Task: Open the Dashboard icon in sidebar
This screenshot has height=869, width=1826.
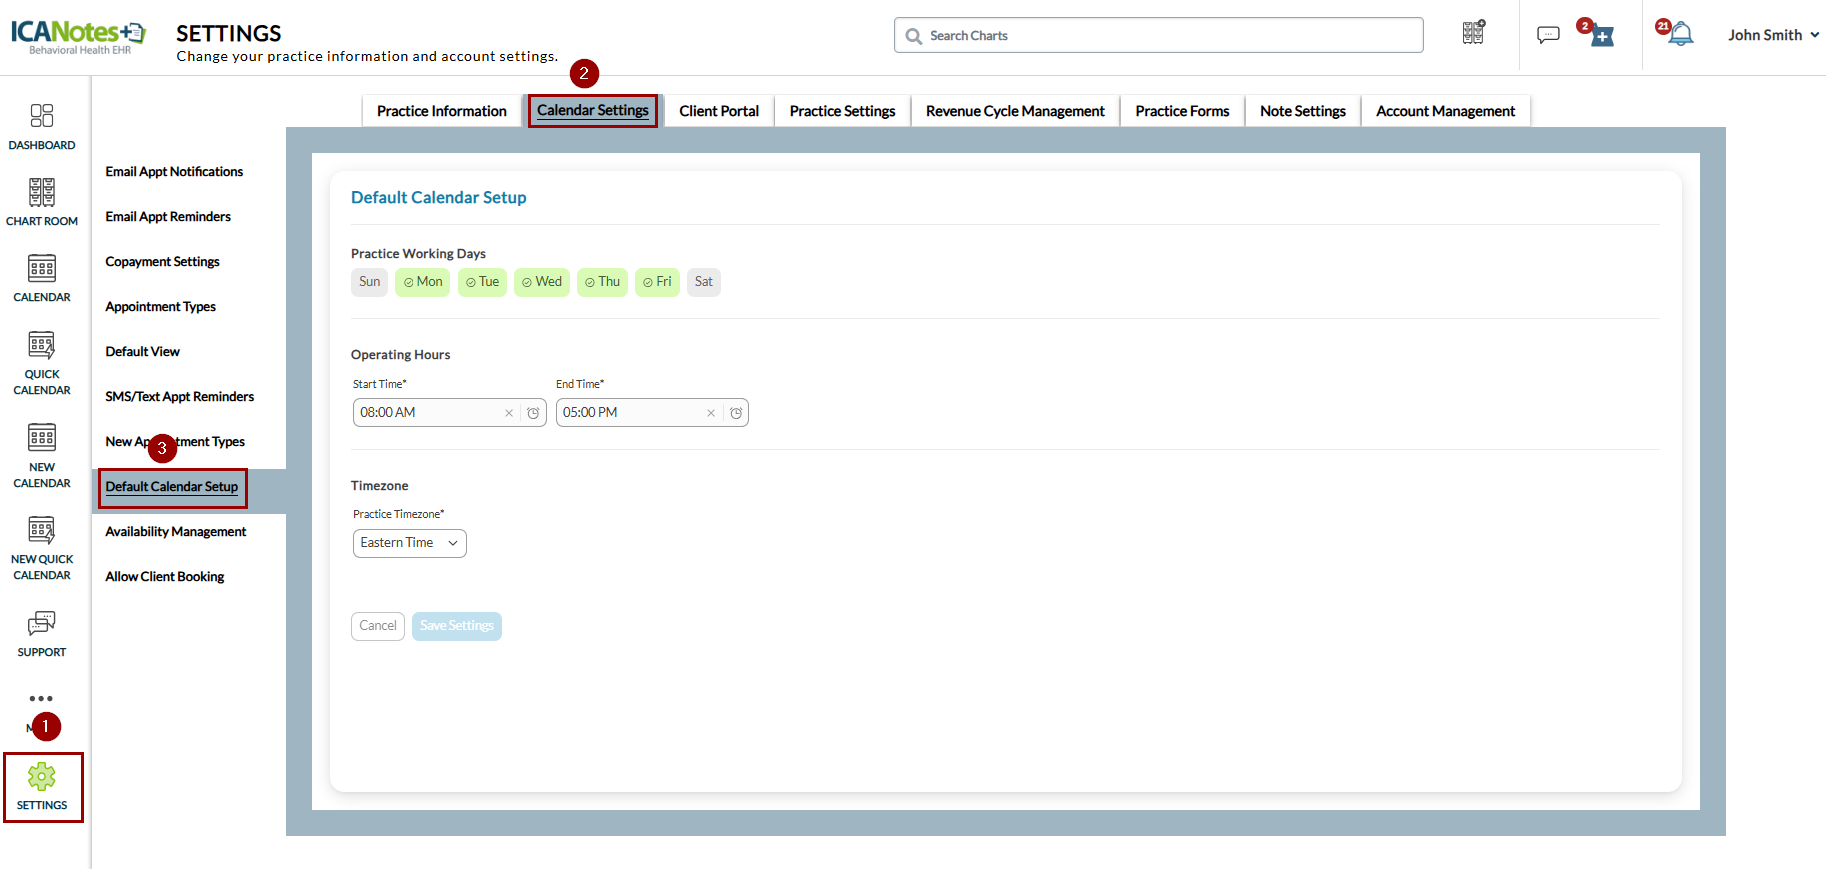Action: pyautogui.click(x=42, y=116)
